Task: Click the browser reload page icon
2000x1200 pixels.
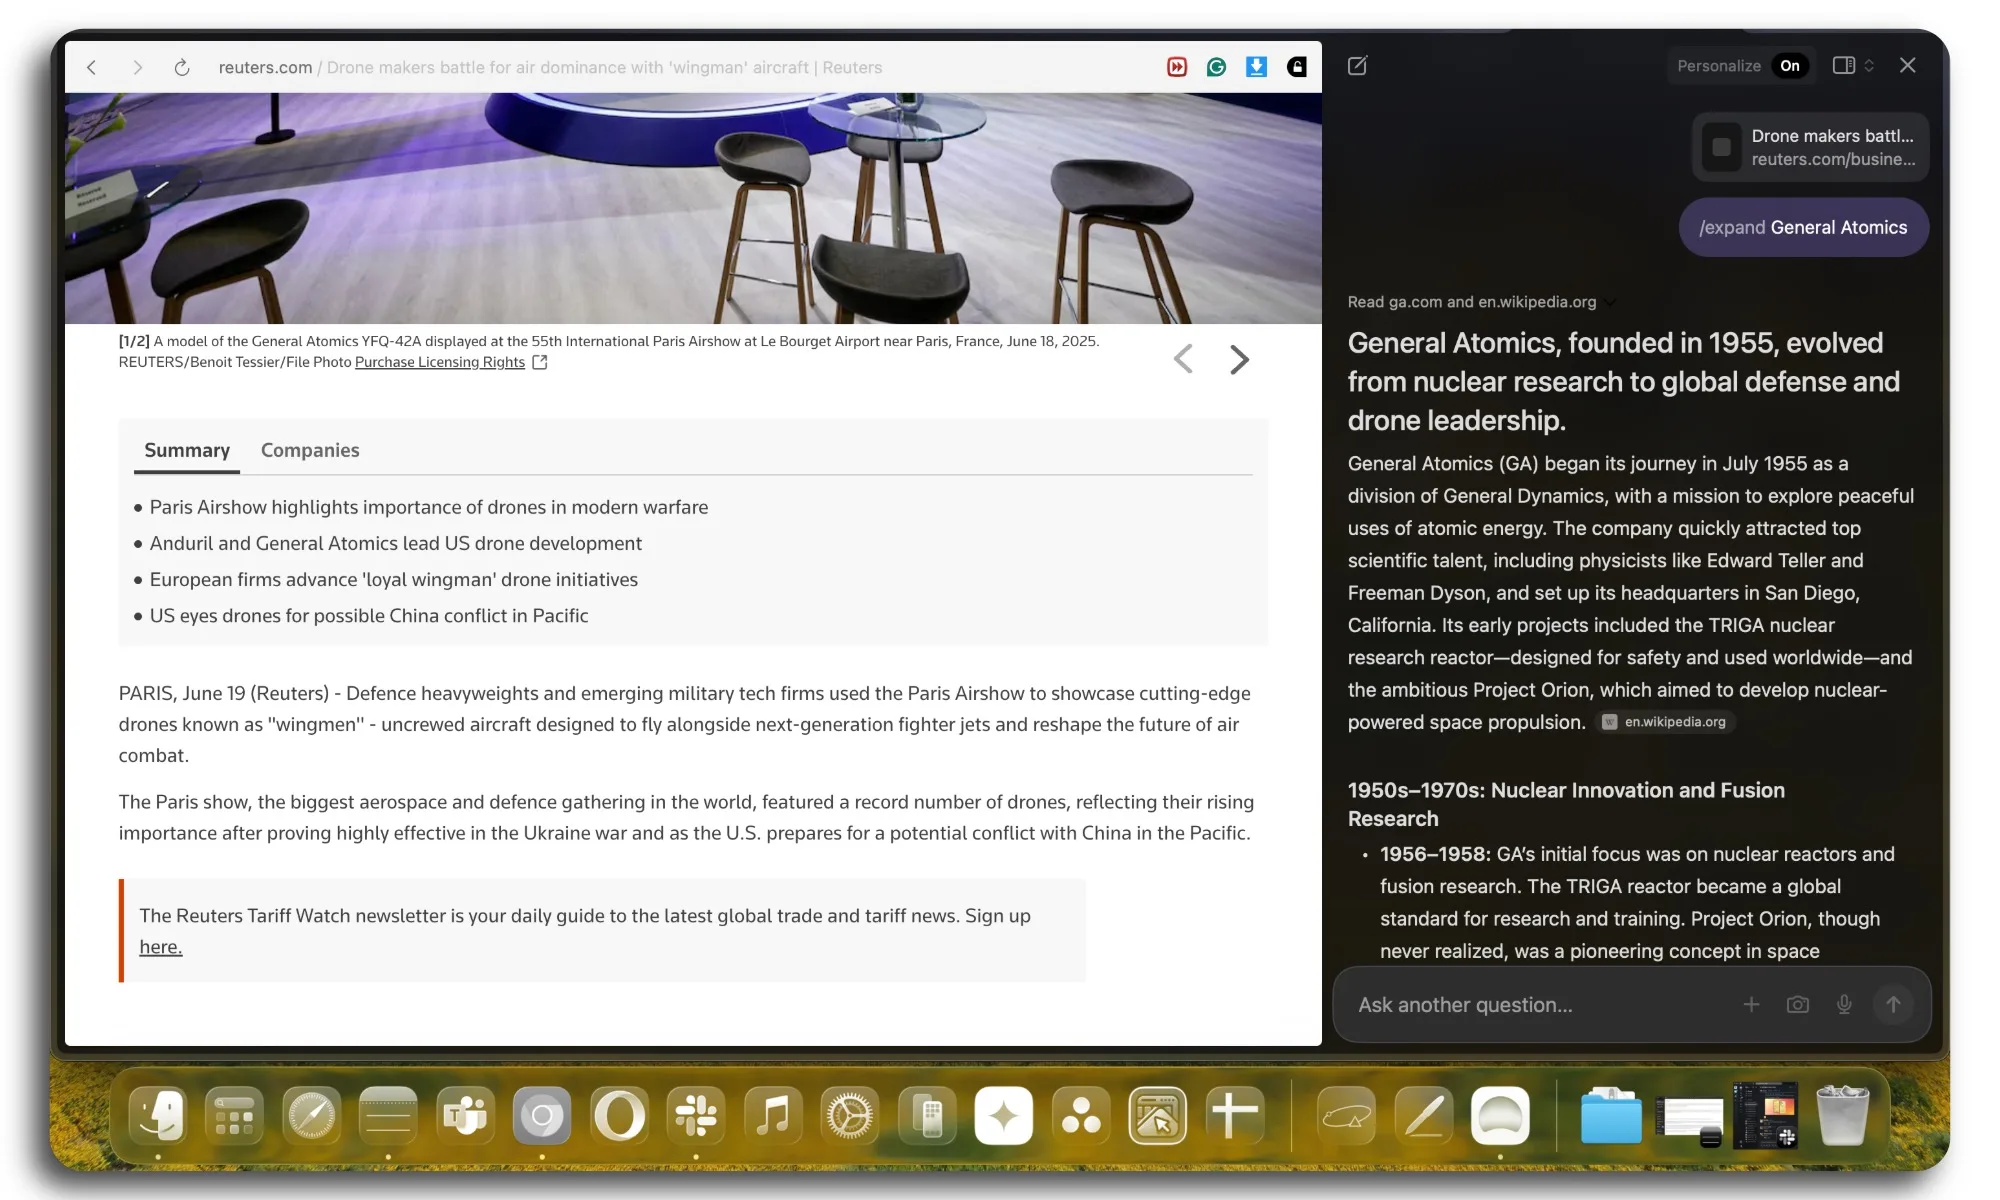Action: pyautogui.click(x=181, y=67)
